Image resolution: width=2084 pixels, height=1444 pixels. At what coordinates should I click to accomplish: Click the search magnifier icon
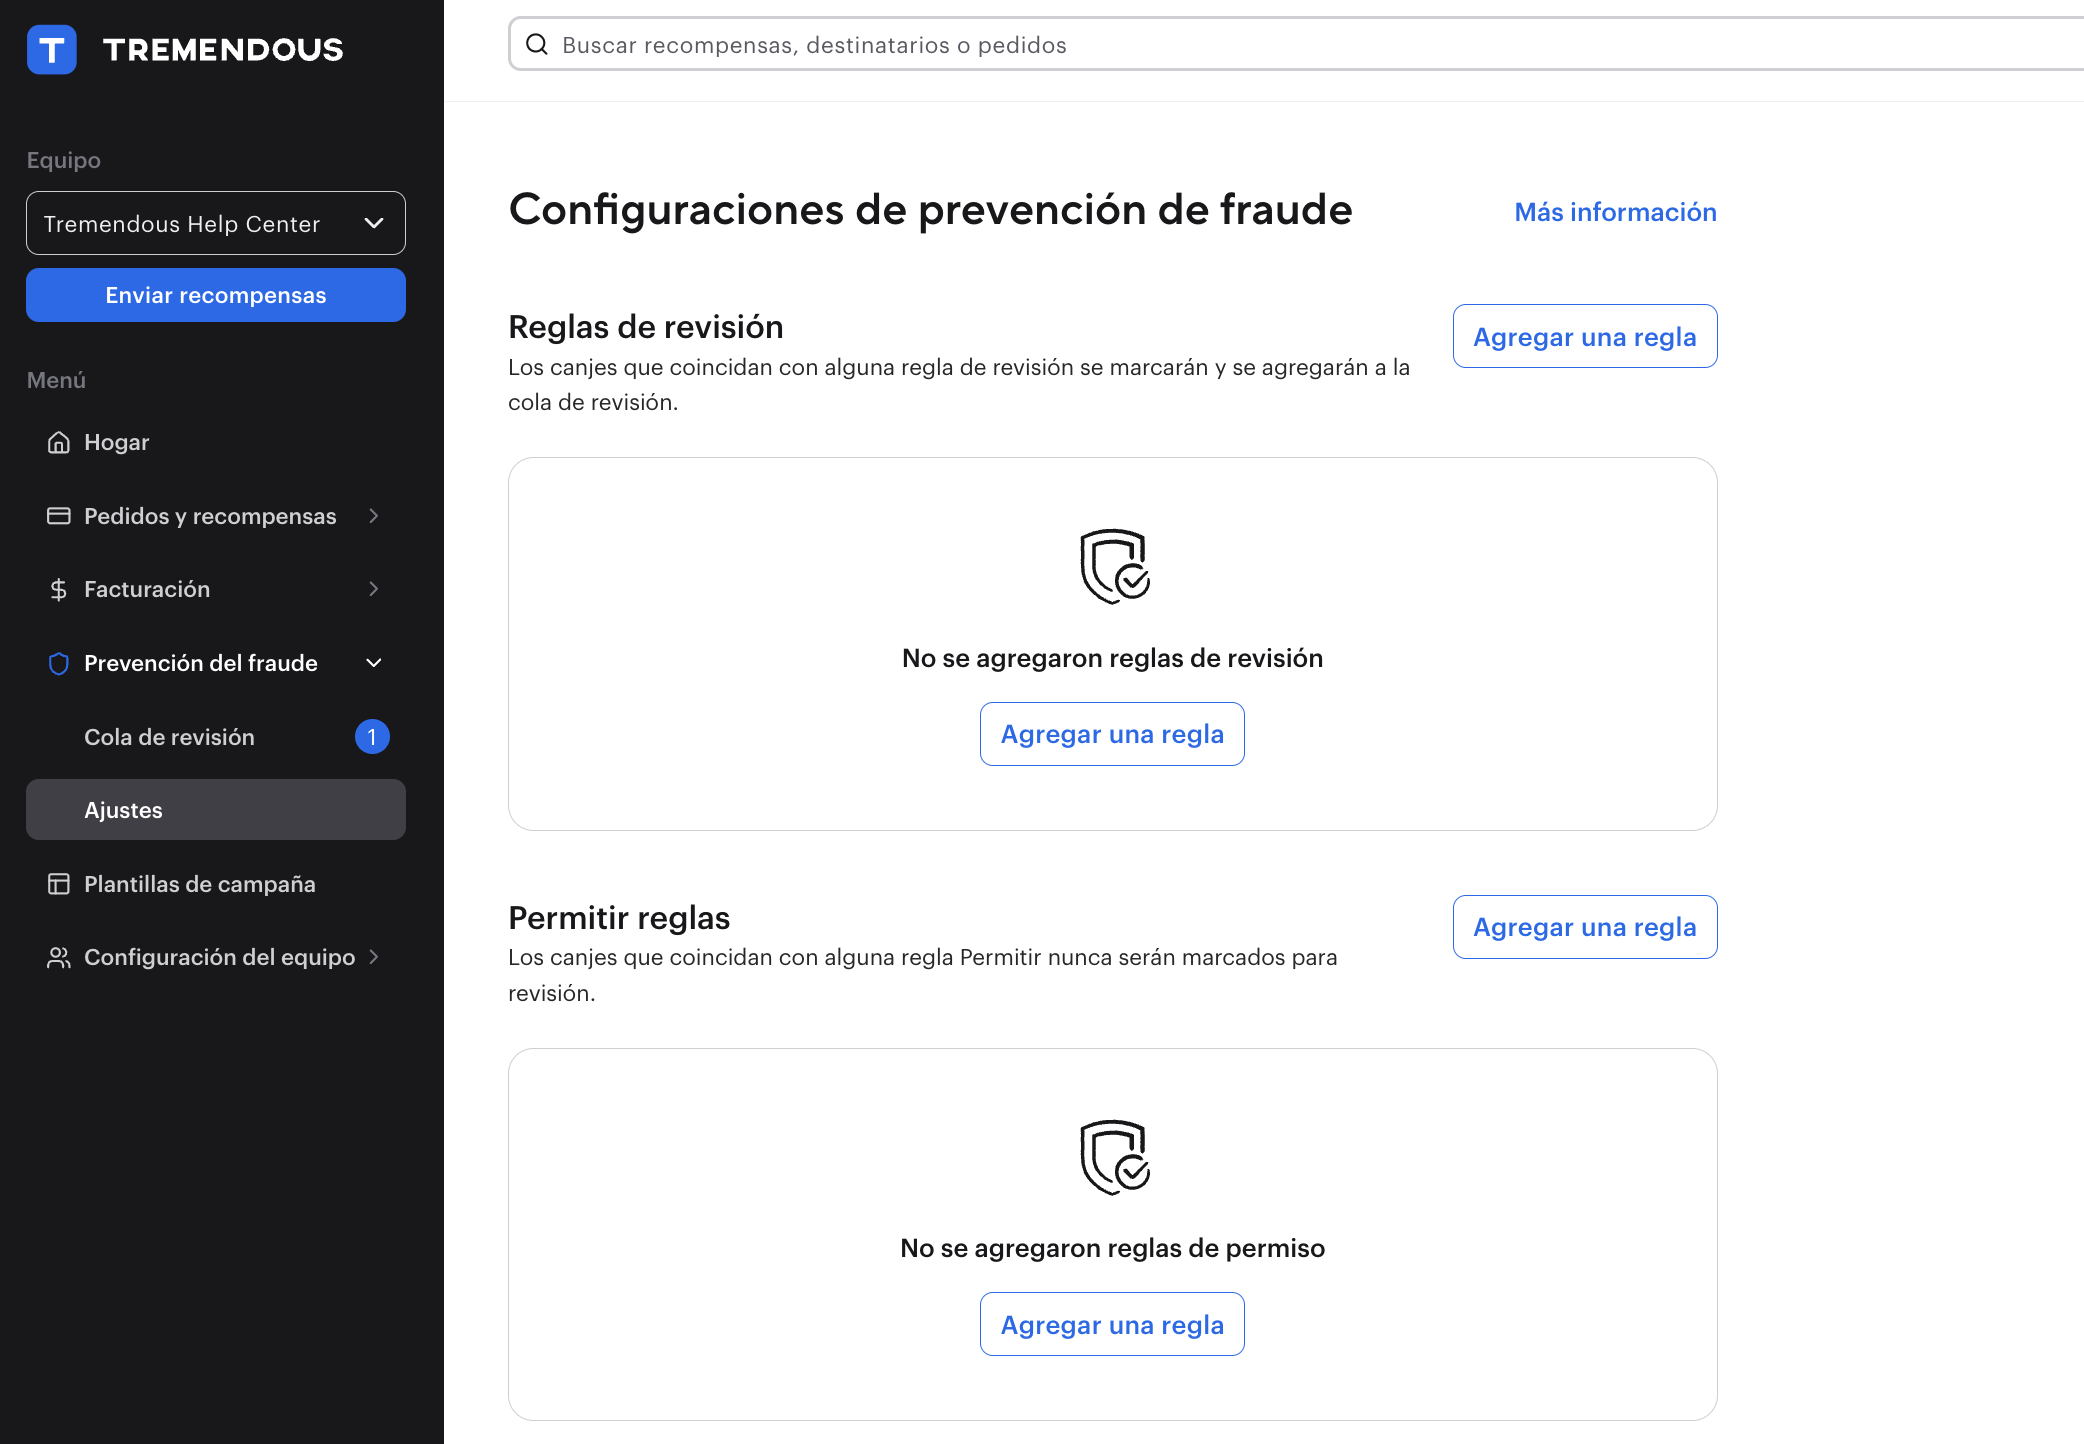tap(538, 44)
